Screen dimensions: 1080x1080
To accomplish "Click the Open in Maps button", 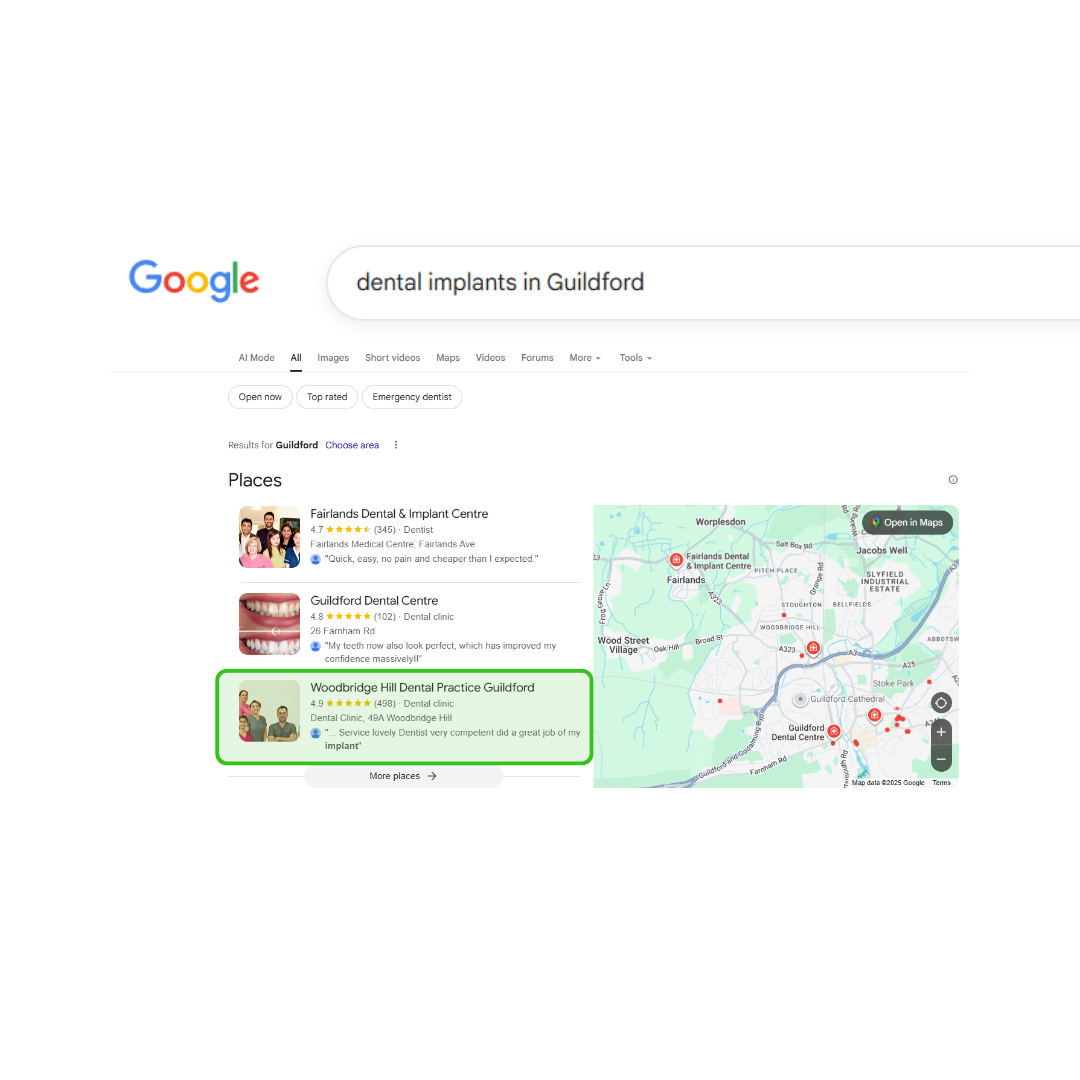I will pyautogui.click(x=907, y=522).
